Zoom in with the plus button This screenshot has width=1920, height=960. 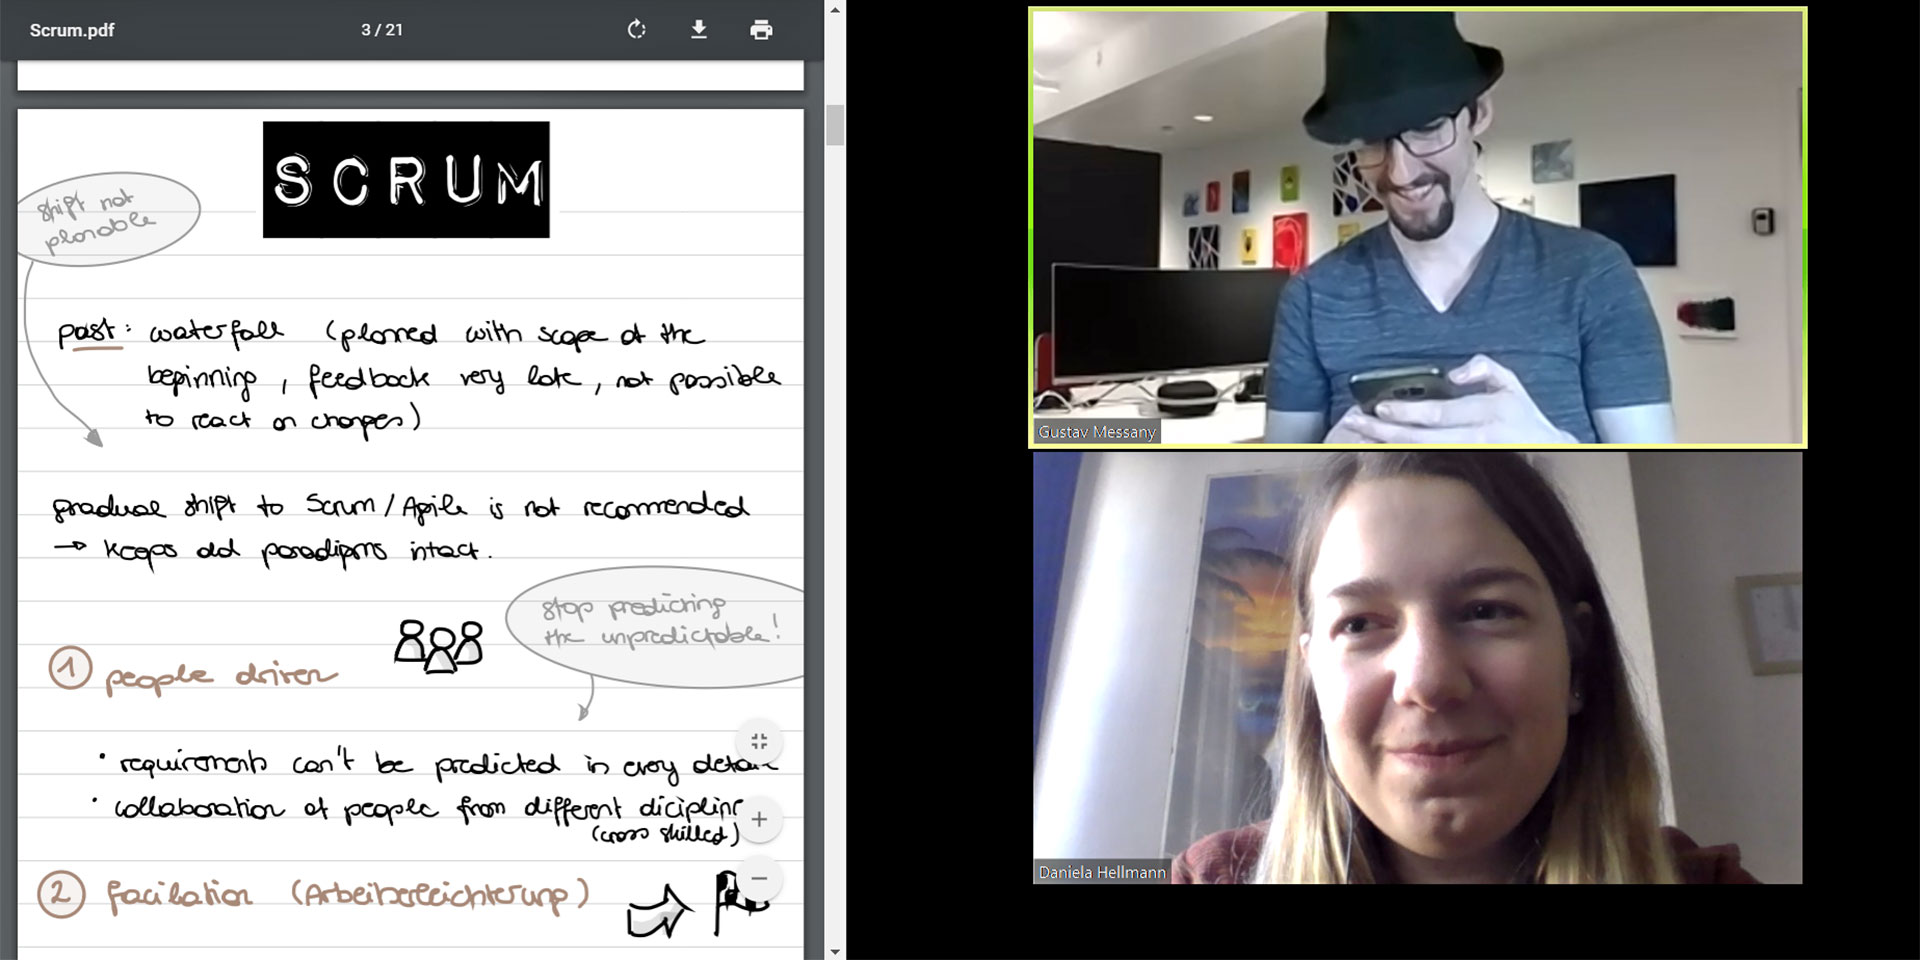pyautogui.click(x=759, y=819)
